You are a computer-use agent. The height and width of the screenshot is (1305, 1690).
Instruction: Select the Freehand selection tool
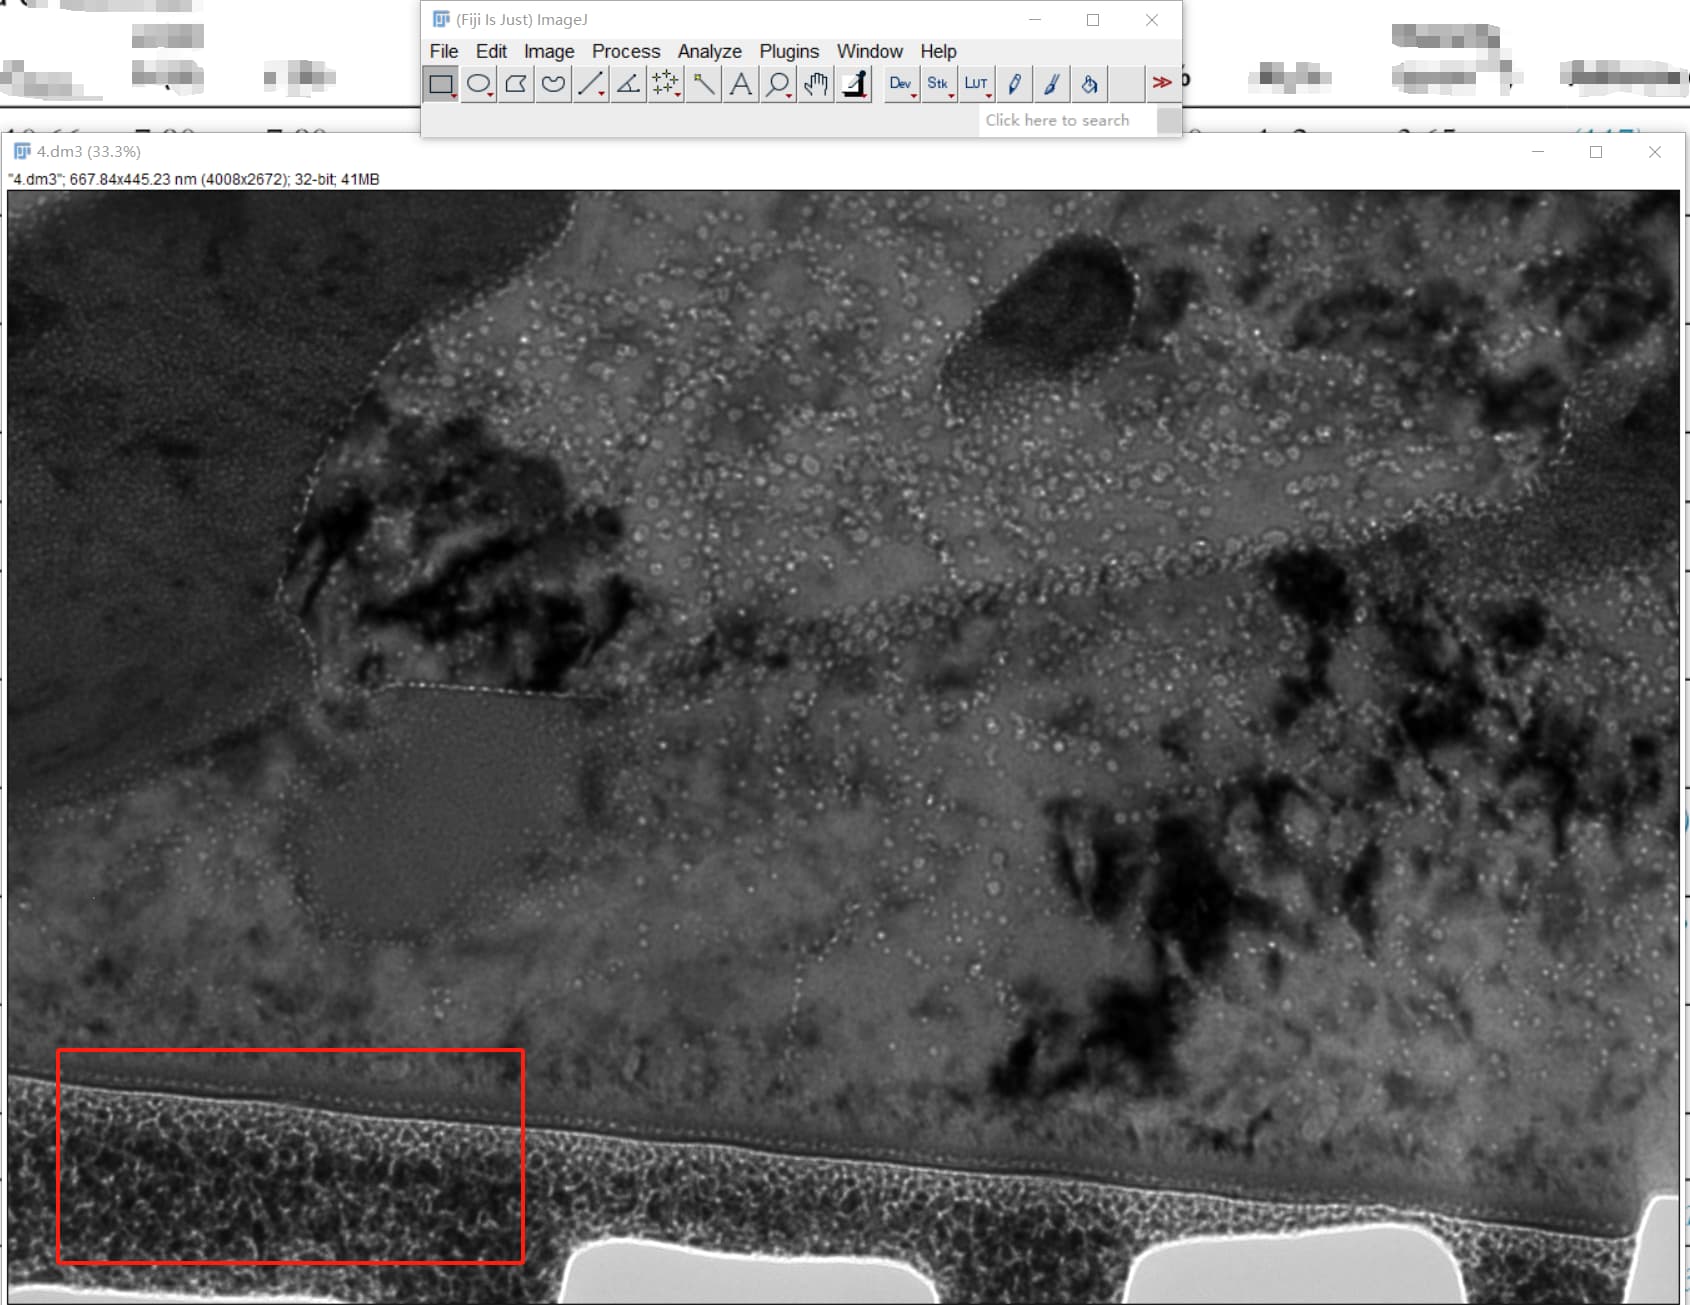click(x=551, y=84)
